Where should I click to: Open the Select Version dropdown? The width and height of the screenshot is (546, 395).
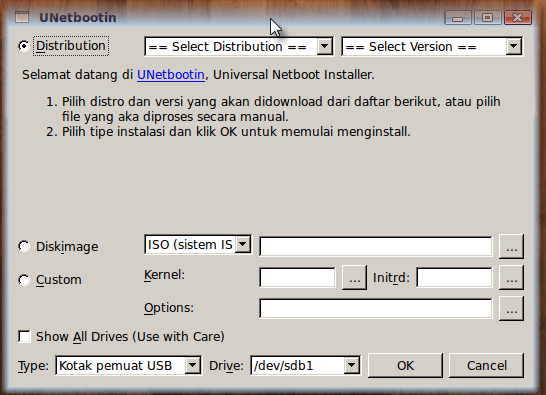[432, 46]
